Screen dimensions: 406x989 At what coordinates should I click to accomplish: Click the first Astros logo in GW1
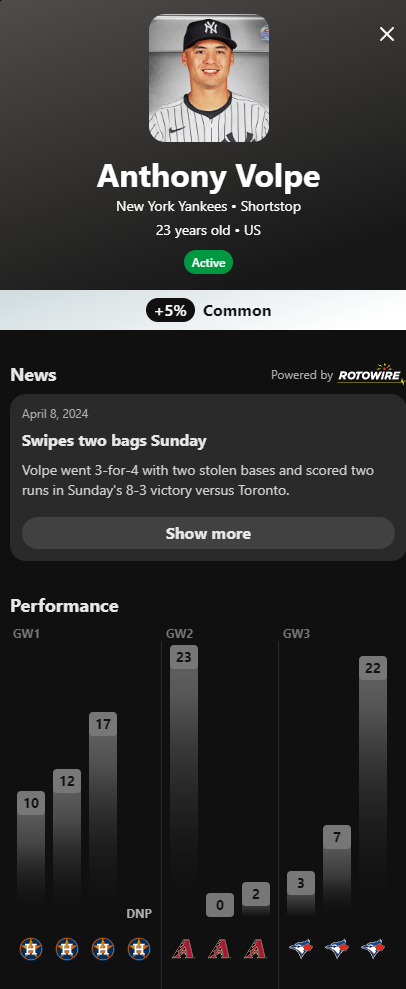31,948
